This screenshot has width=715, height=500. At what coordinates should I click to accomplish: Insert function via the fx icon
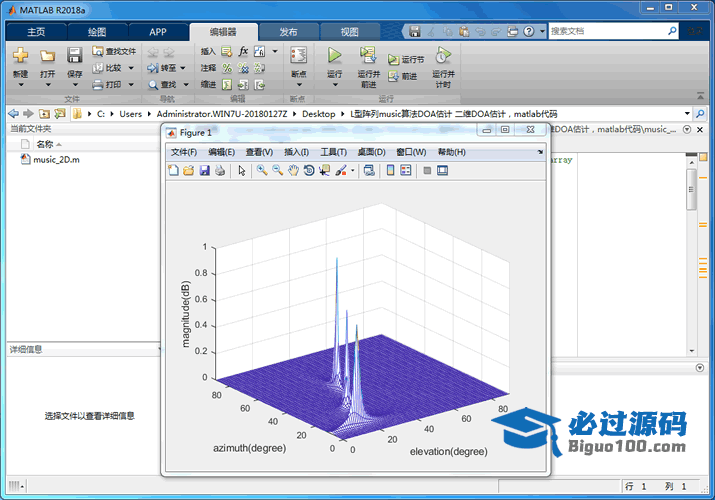pyautogui.click(x=243, y=51)
